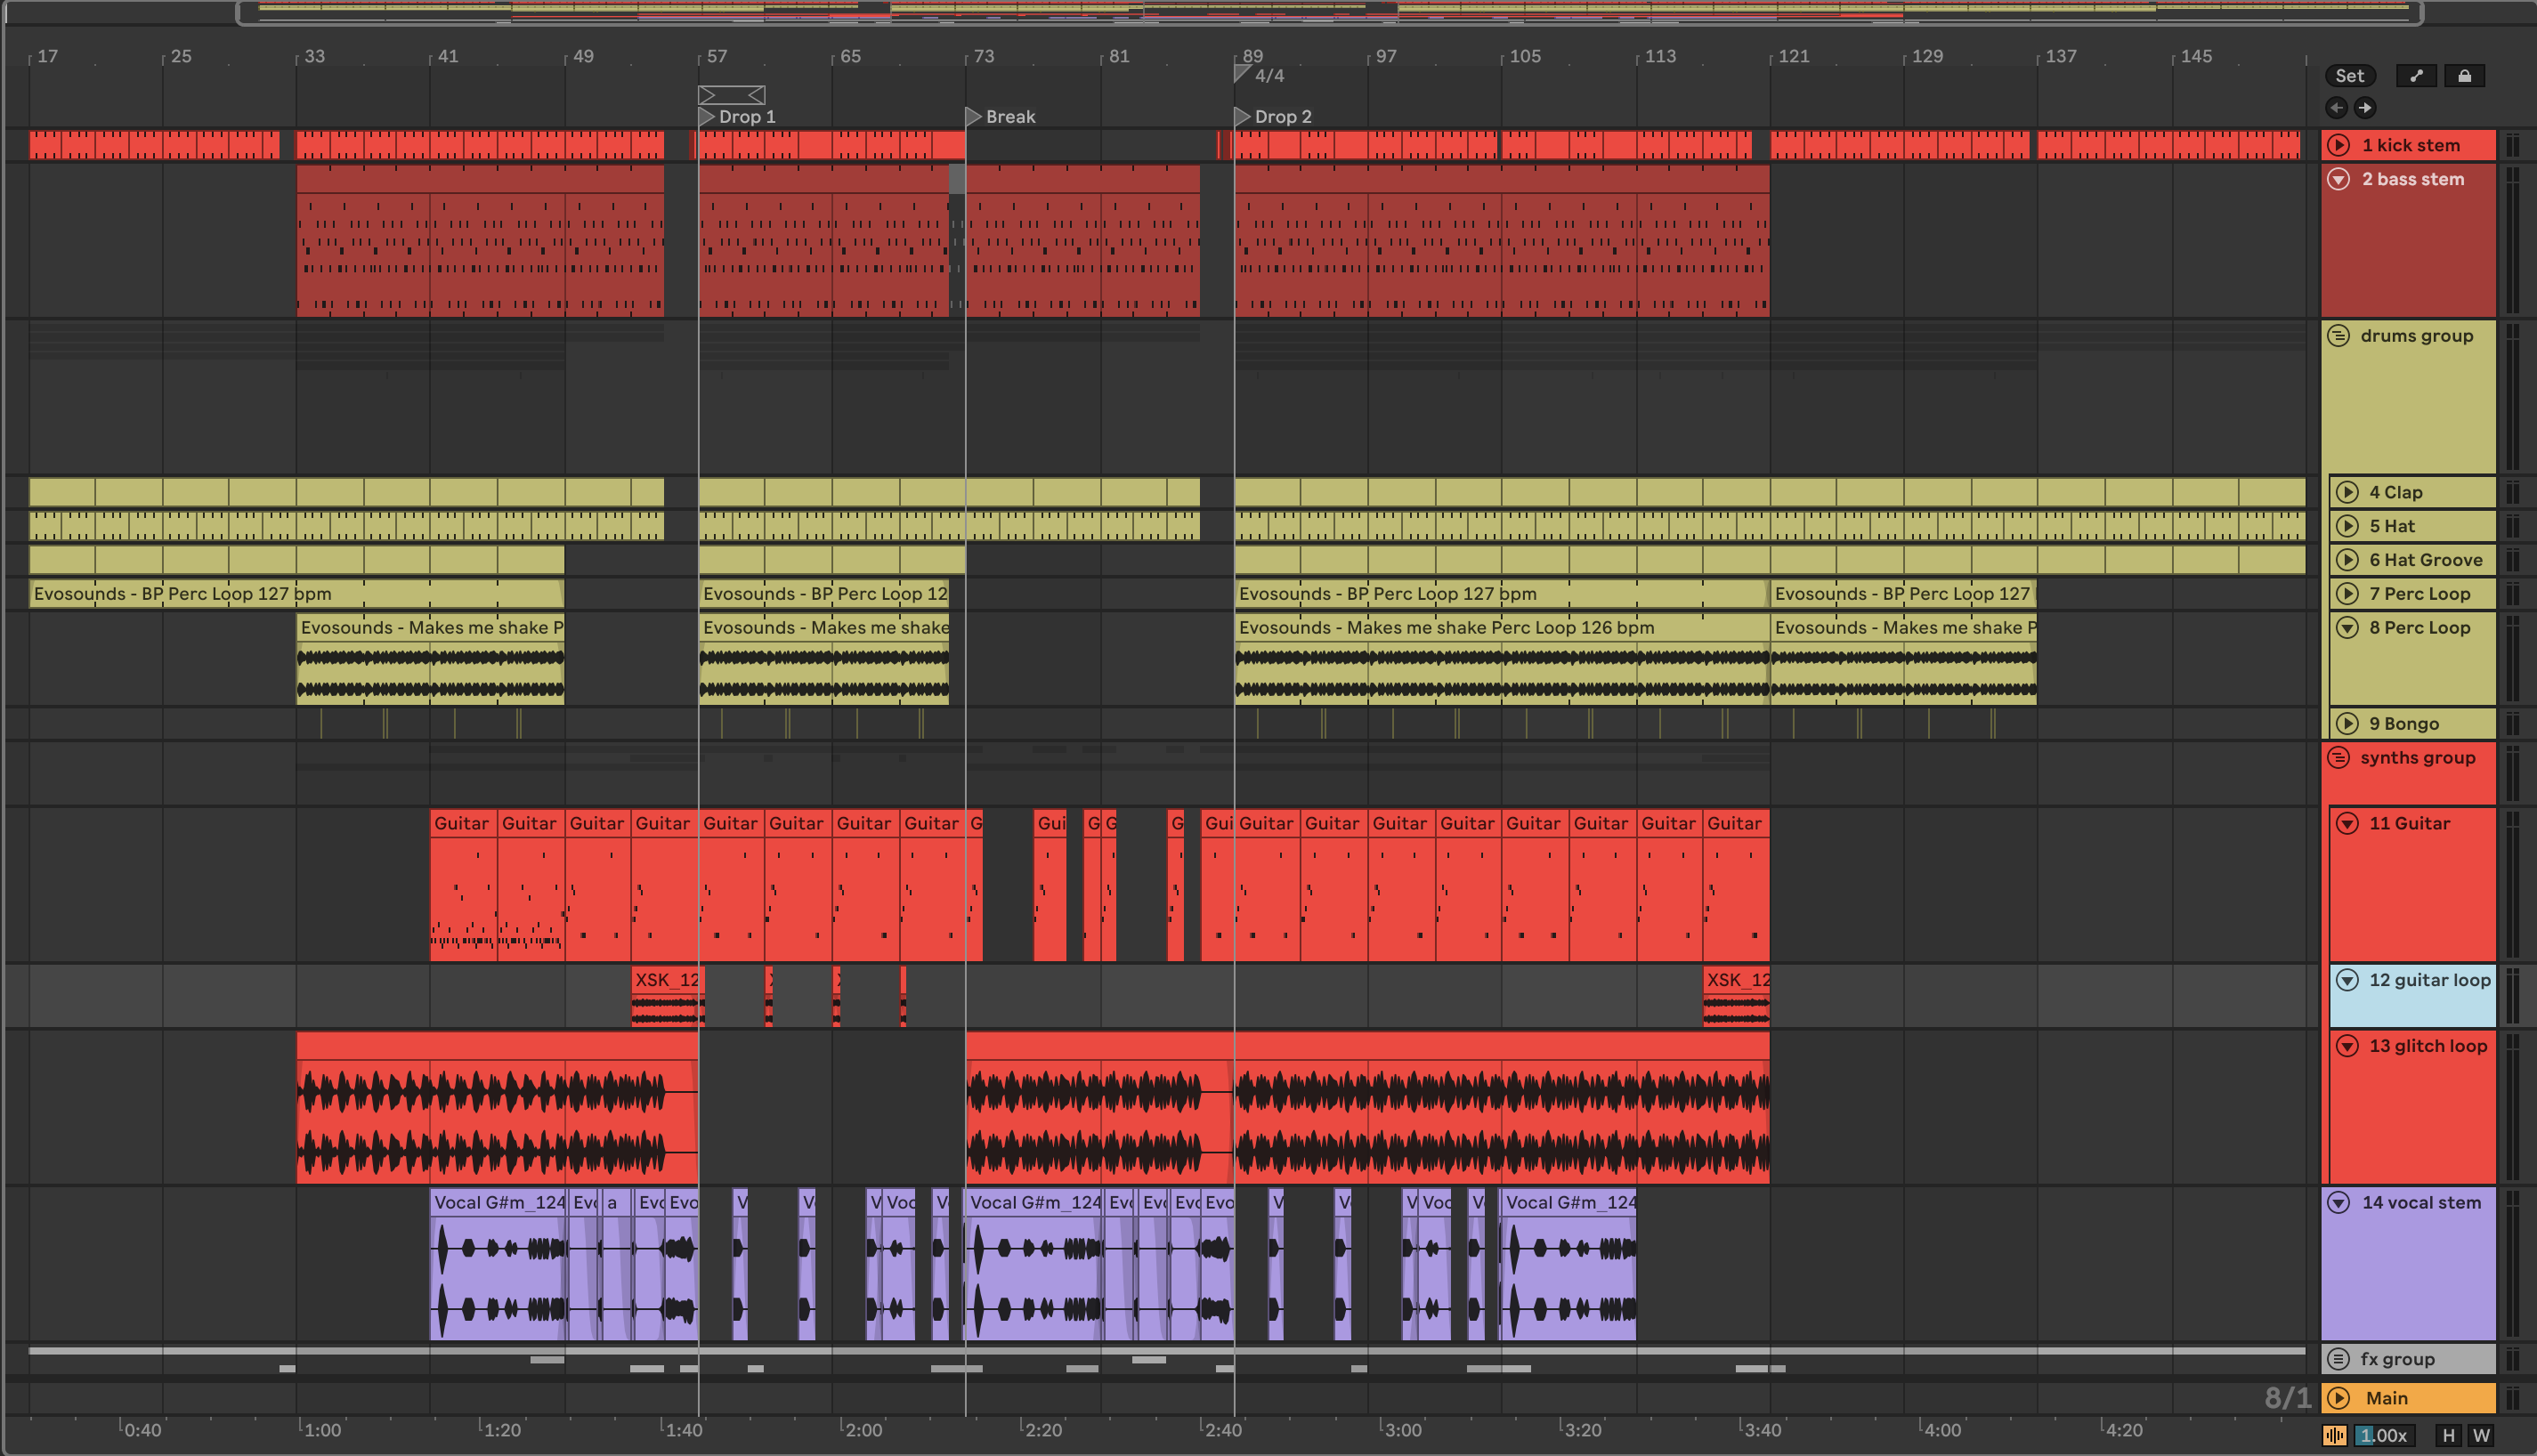
Task: Toggle the Lock Envelopes padlock icon
Action: 2464,76
